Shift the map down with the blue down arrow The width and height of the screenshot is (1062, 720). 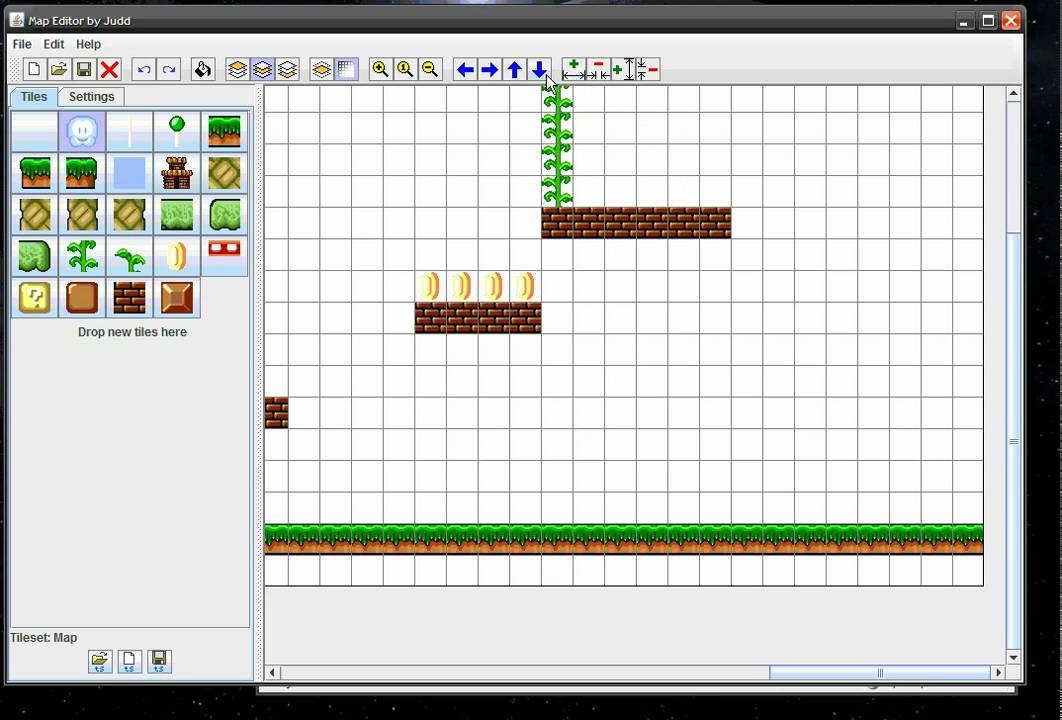click(539, 69)
